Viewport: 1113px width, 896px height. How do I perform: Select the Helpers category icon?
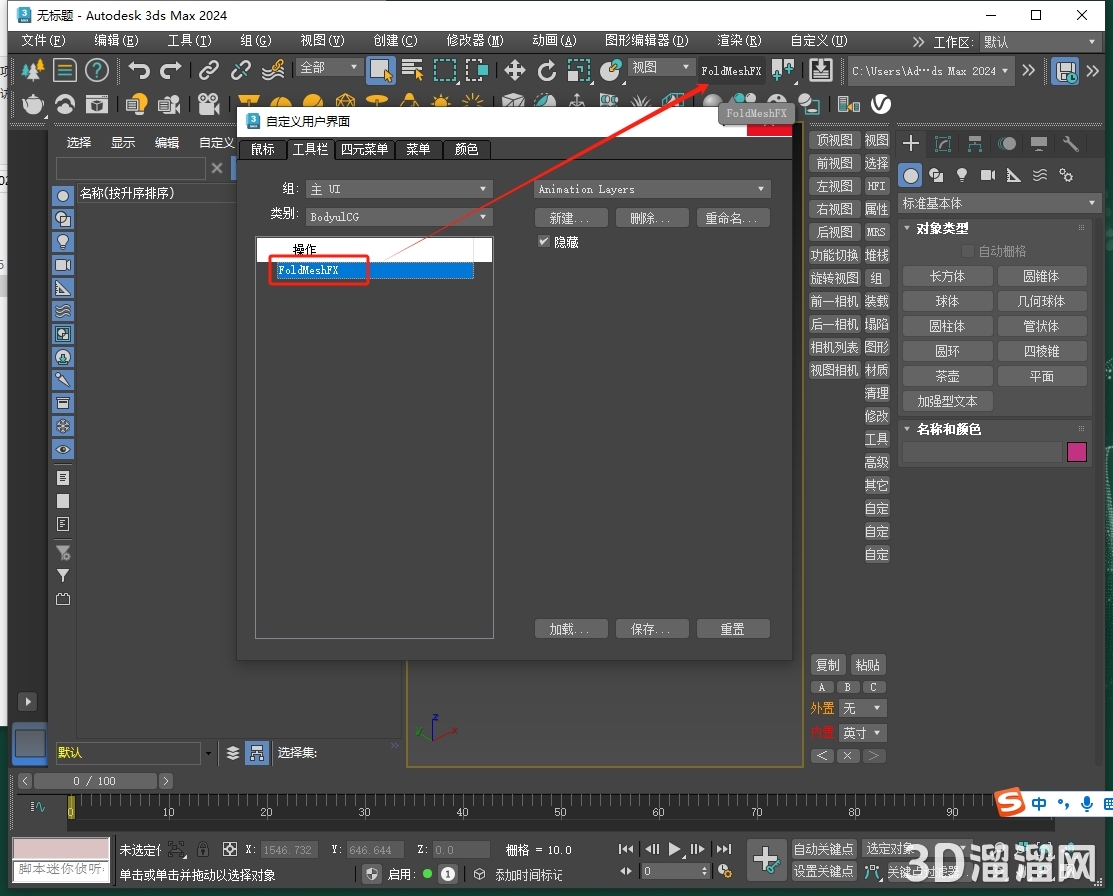coord(1014,175)
